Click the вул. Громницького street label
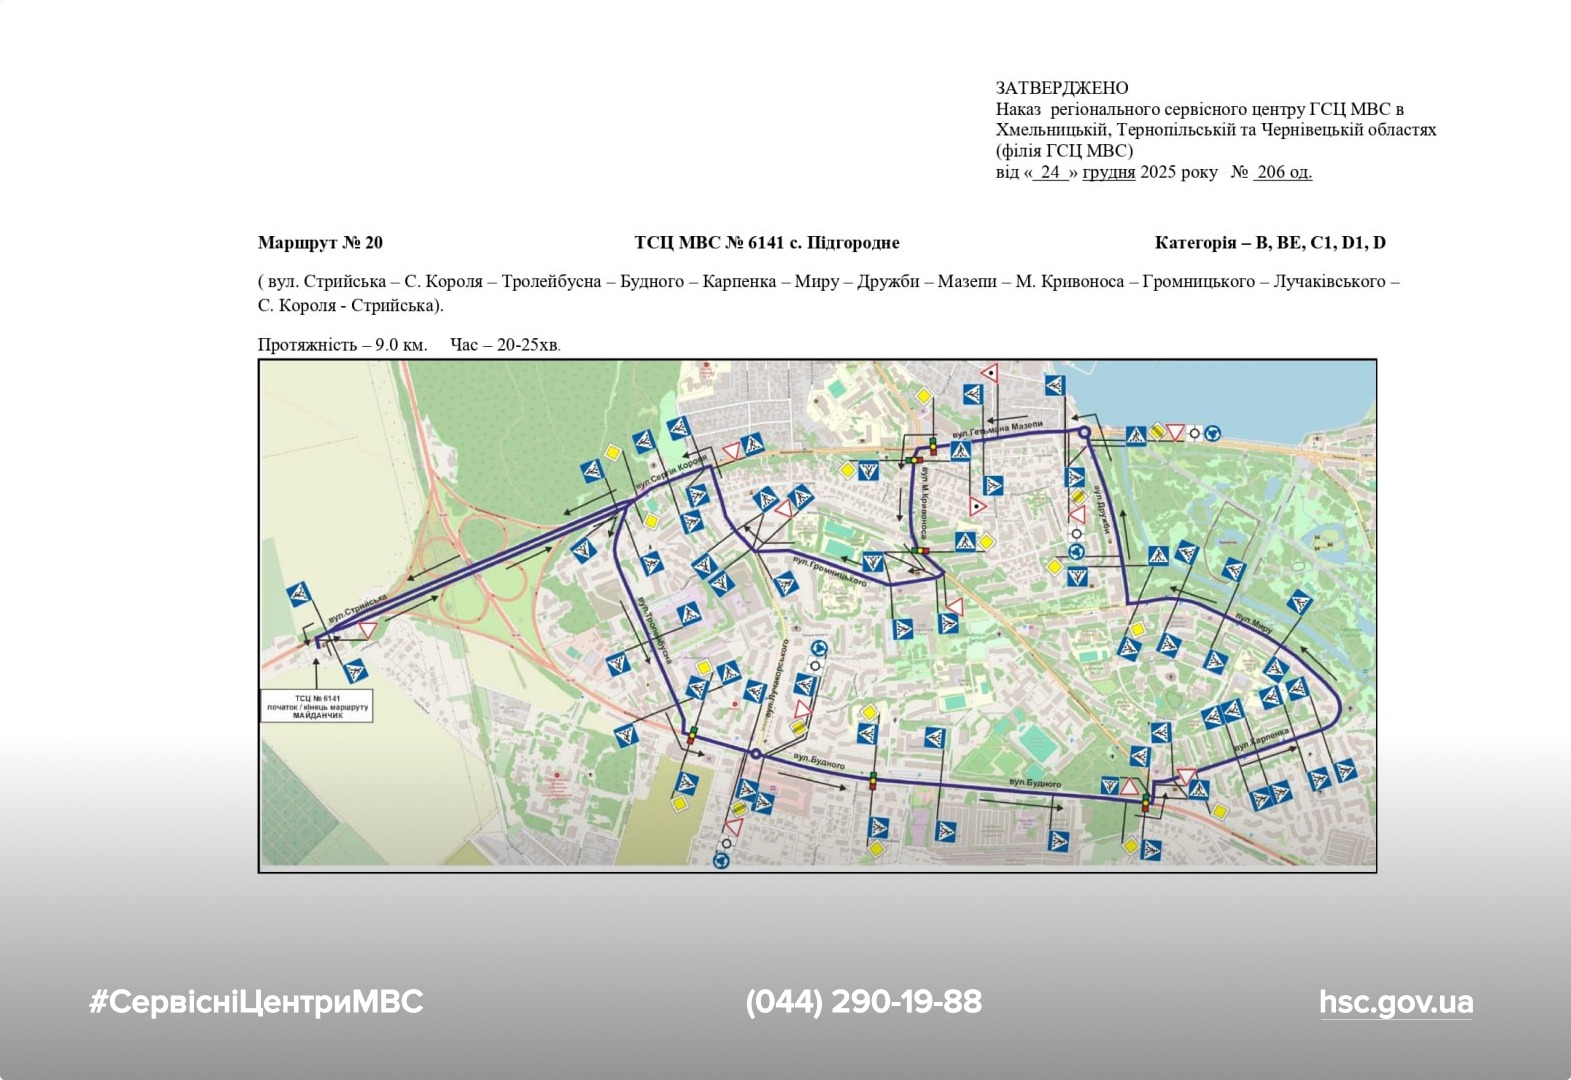The width and height of the screenshot is (1571, 1080). pos(829,569)
